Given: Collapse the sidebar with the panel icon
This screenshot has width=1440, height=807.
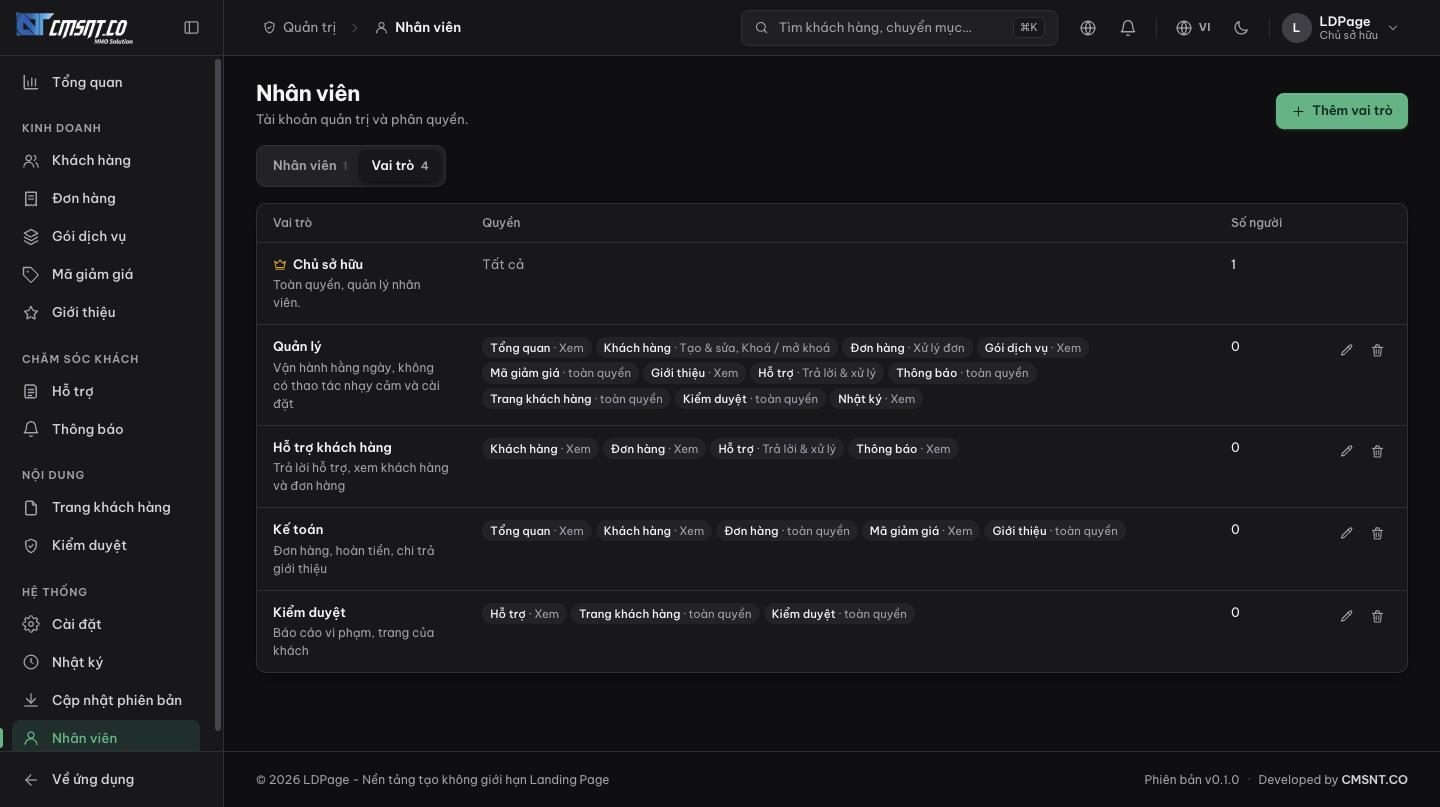Looking at the screenshot, I should coord(192,28).
